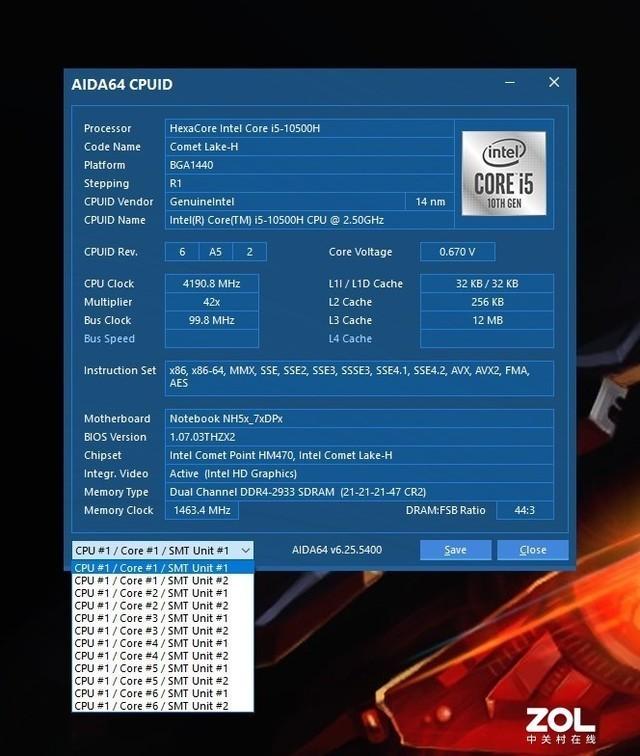This screenshot has width=640, height=756.
Task: Choose CPU #1 / Core #2 / SMT Unit #1
Action: click(x=163, y=593)
